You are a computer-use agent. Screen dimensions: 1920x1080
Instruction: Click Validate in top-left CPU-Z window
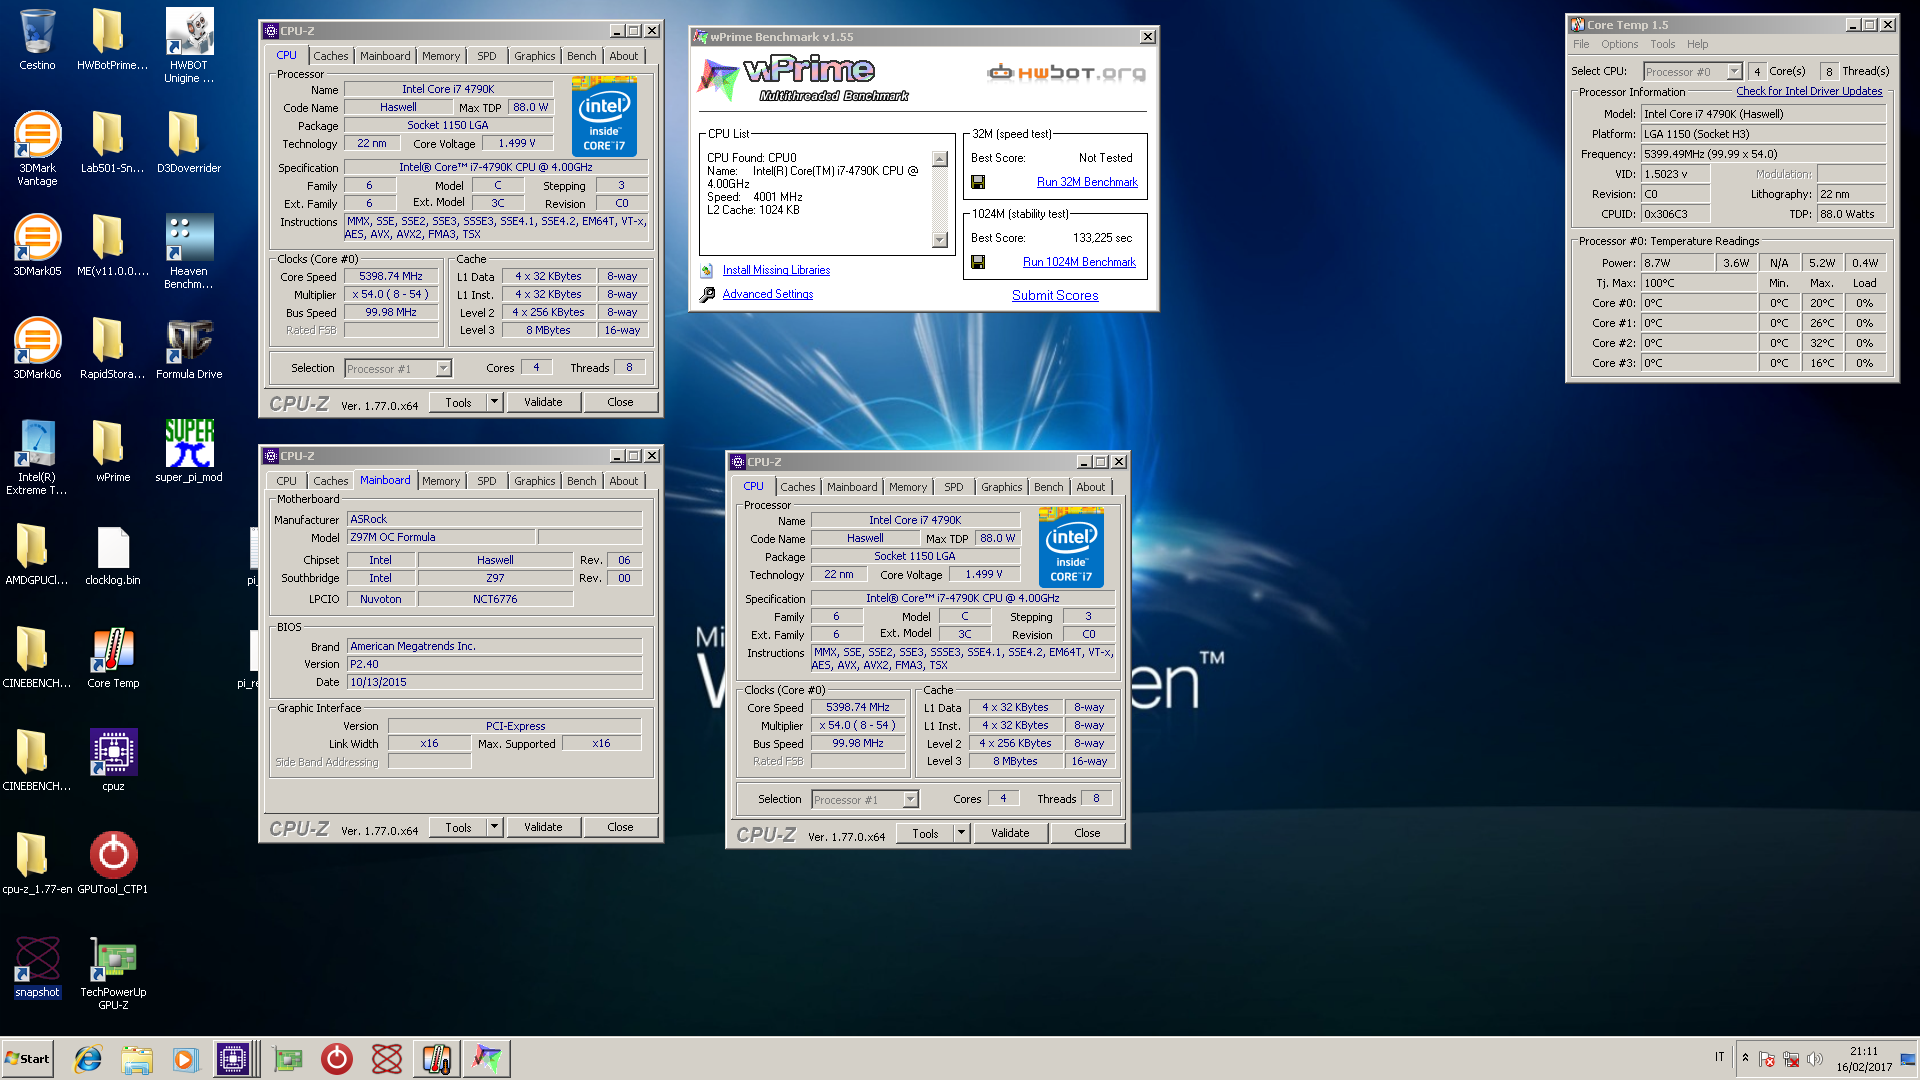(543, 402)
